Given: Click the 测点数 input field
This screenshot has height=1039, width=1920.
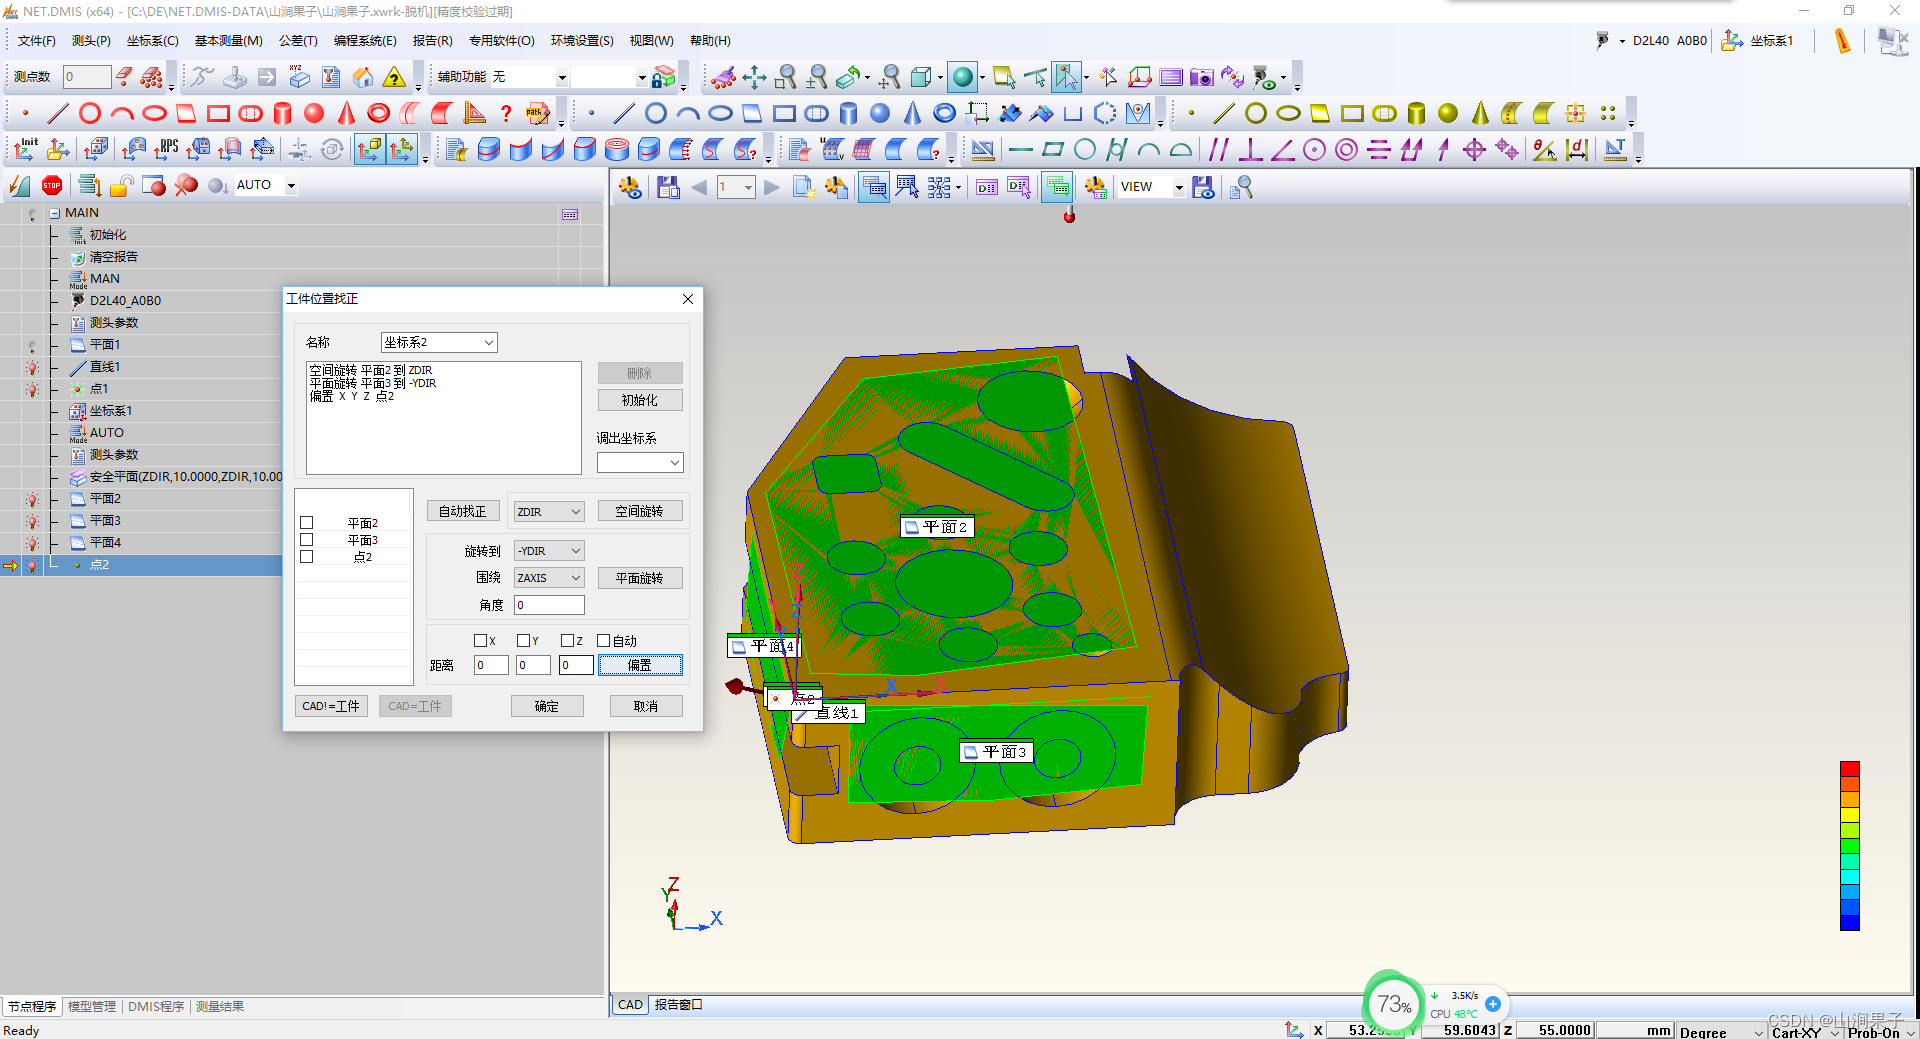Looking at the screenshot, I should click(x=86, y=77).
